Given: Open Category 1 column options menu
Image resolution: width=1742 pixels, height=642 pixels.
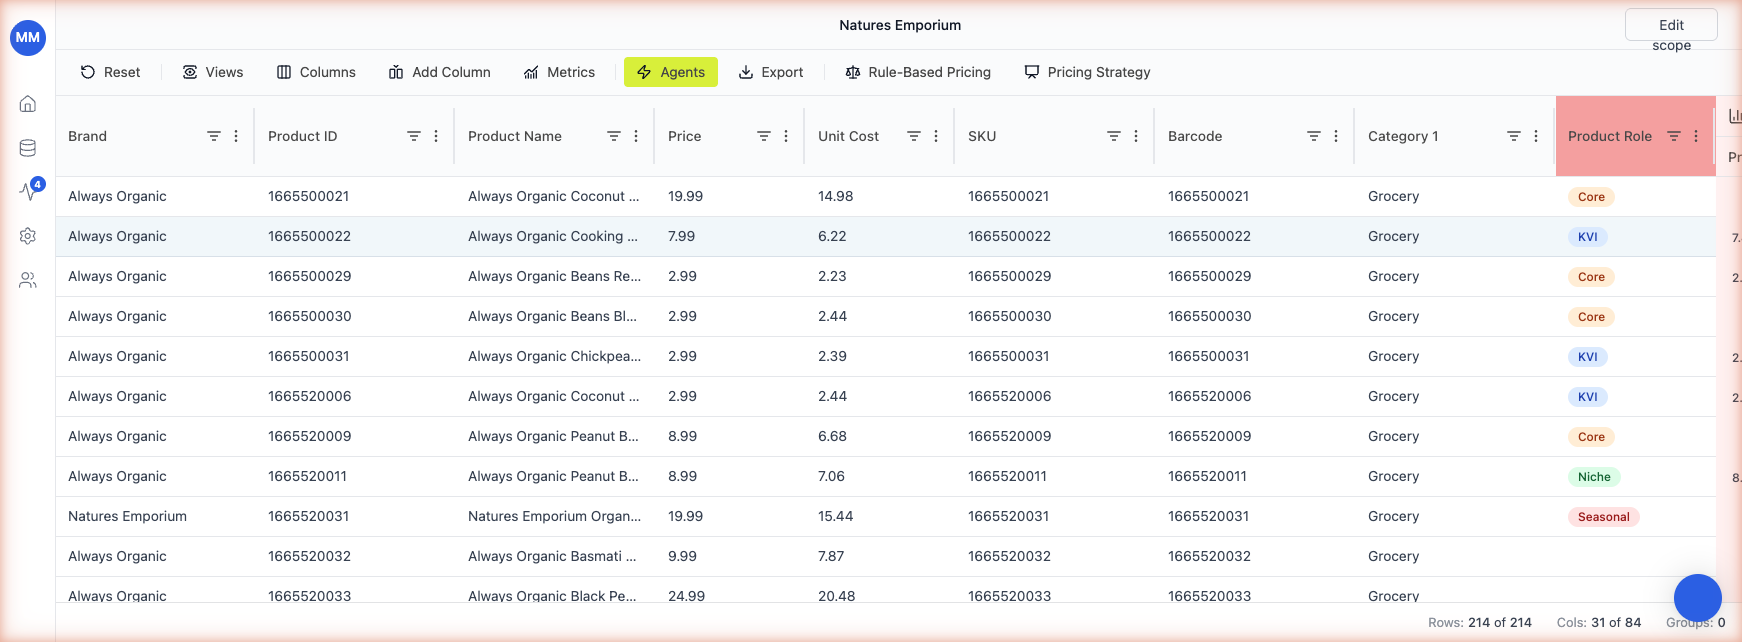Looking at the screenshot, I should [x=1536, y=136].
